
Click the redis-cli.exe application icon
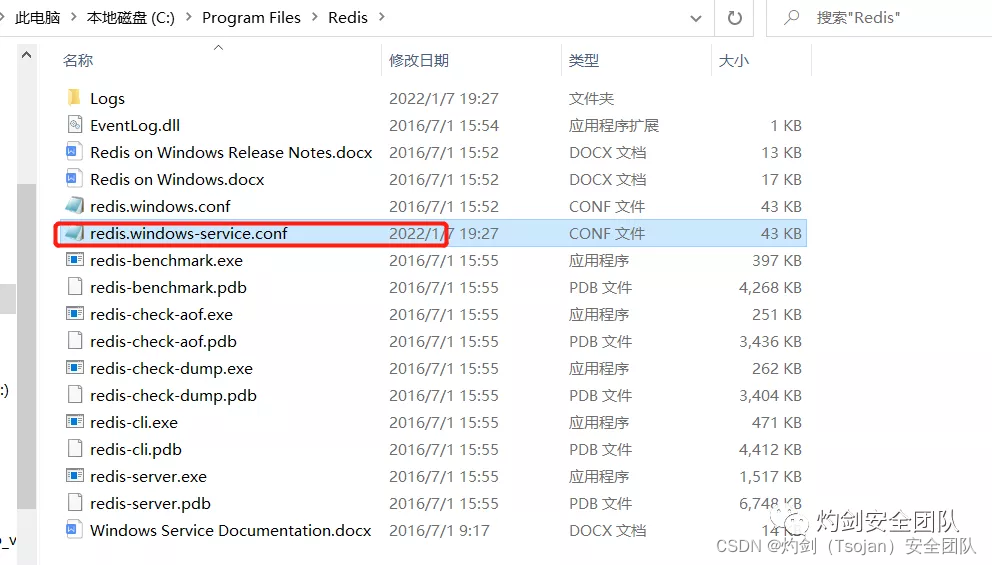click(x=75, y=422)
